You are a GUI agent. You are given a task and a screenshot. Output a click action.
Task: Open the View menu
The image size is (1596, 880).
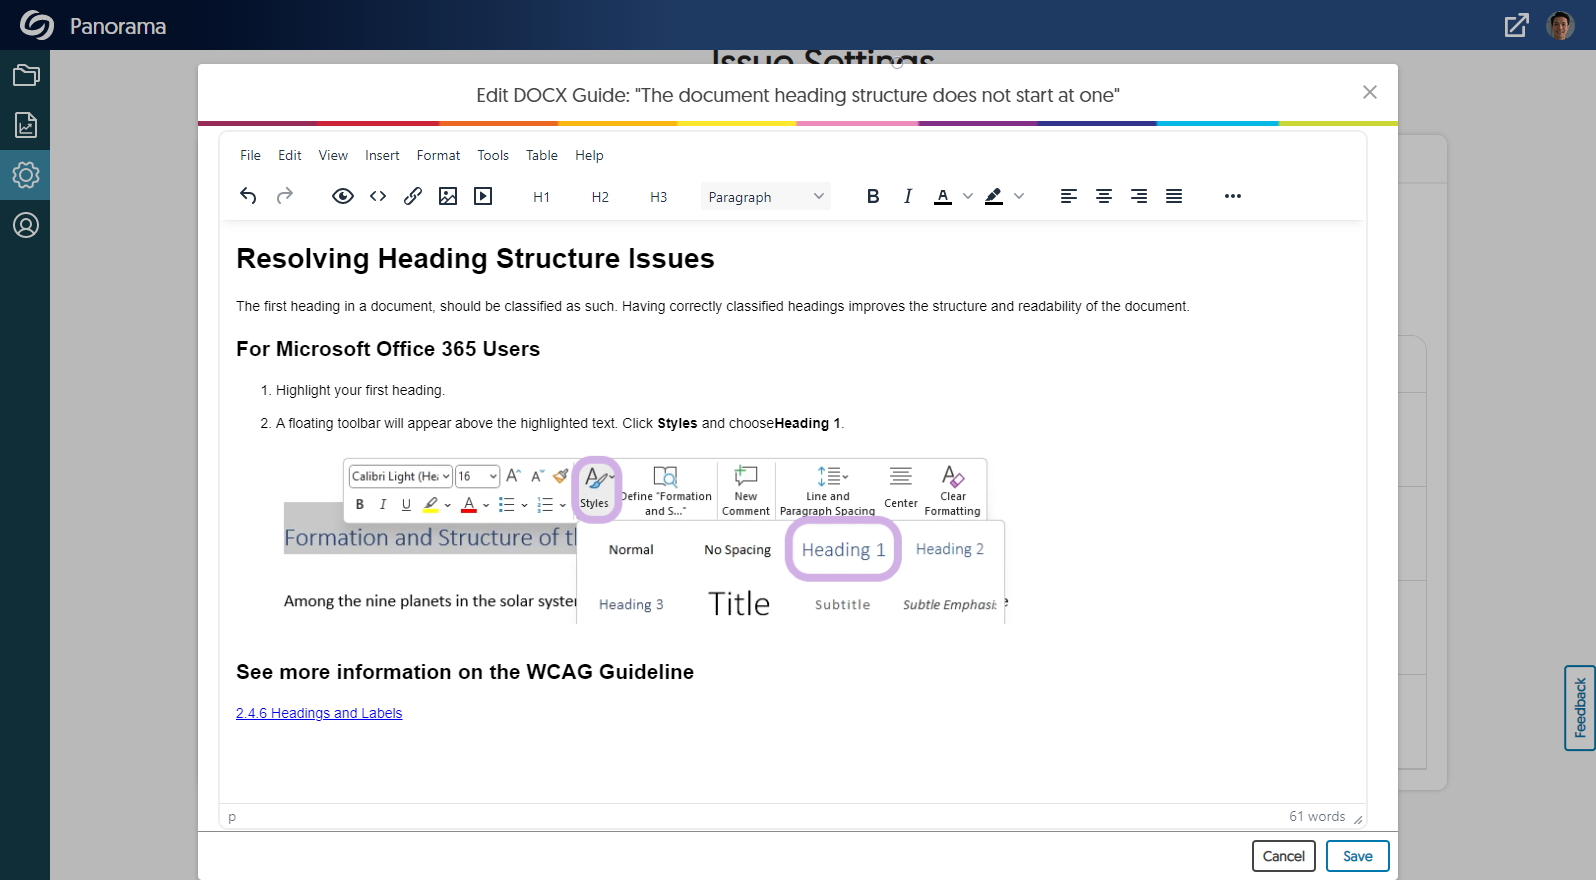click(x=333, y=155)
